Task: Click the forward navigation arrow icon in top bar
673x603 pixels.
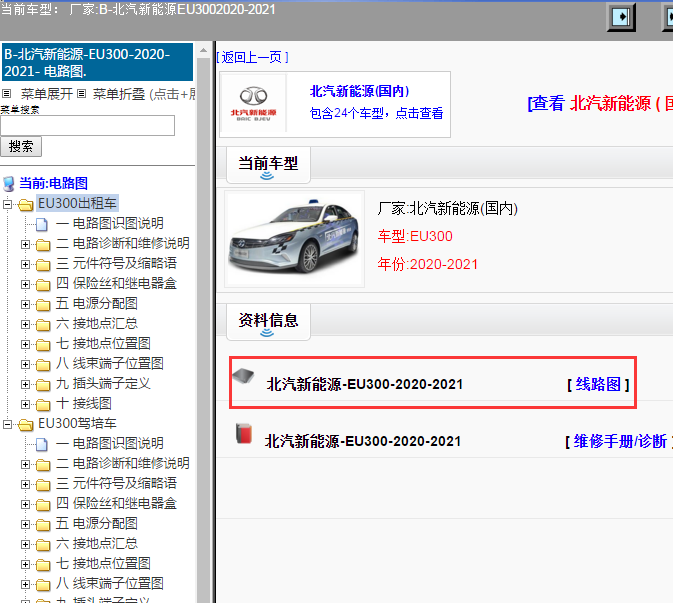Action: (621, 17)
